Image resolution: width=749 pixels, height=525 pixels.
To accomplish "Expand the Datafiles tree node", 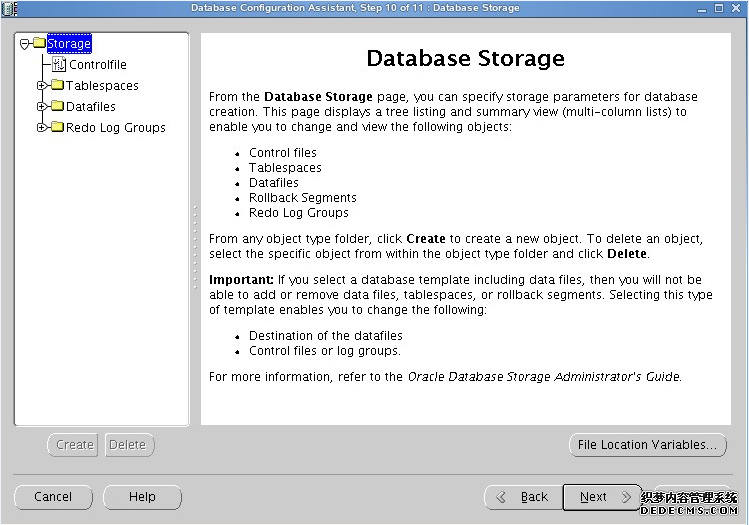I will point(42,107).
